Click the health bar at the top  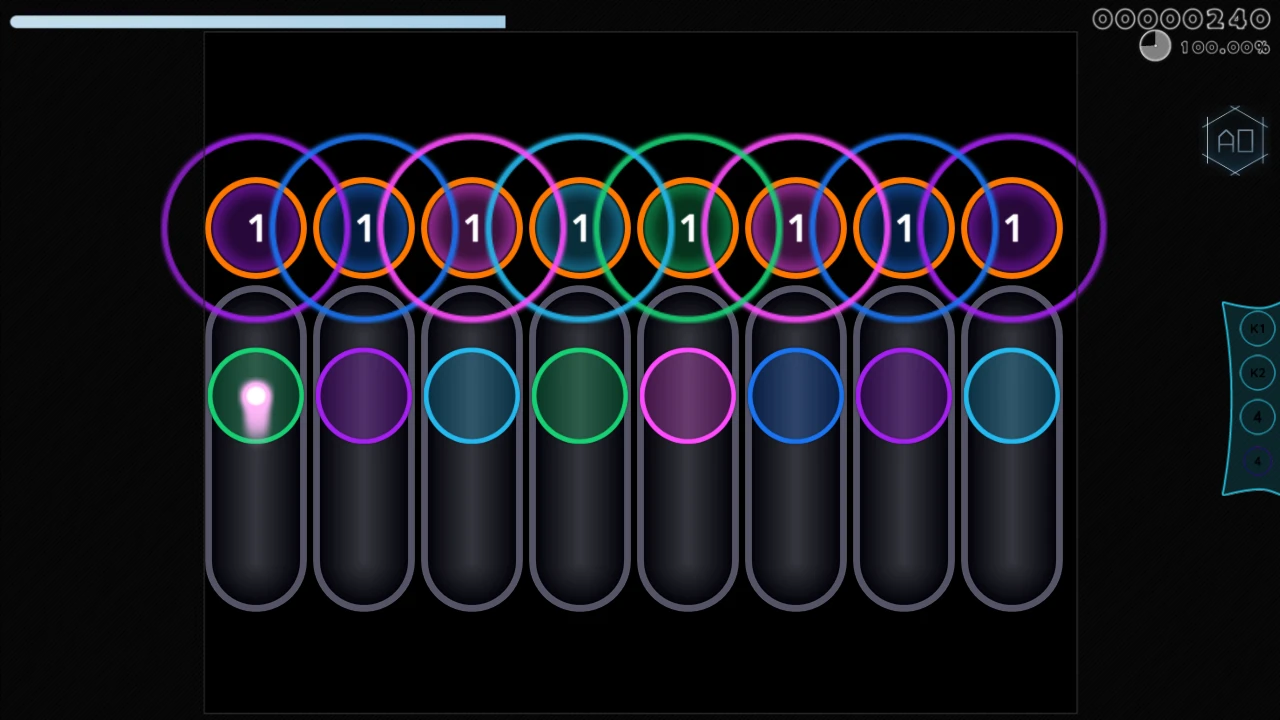tap(258, 22)
